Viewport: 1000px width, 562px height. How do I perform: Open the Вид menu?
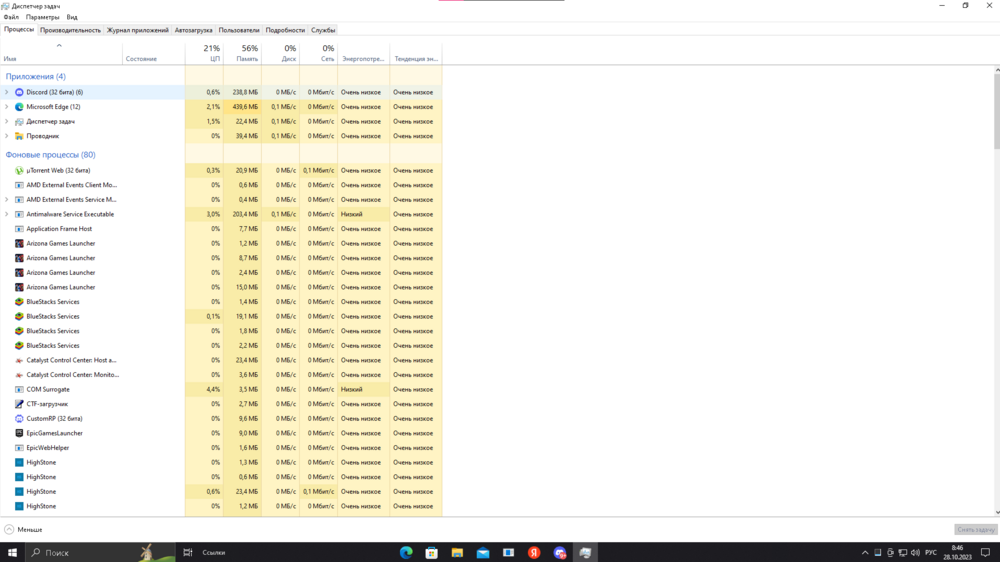[72, 17]
